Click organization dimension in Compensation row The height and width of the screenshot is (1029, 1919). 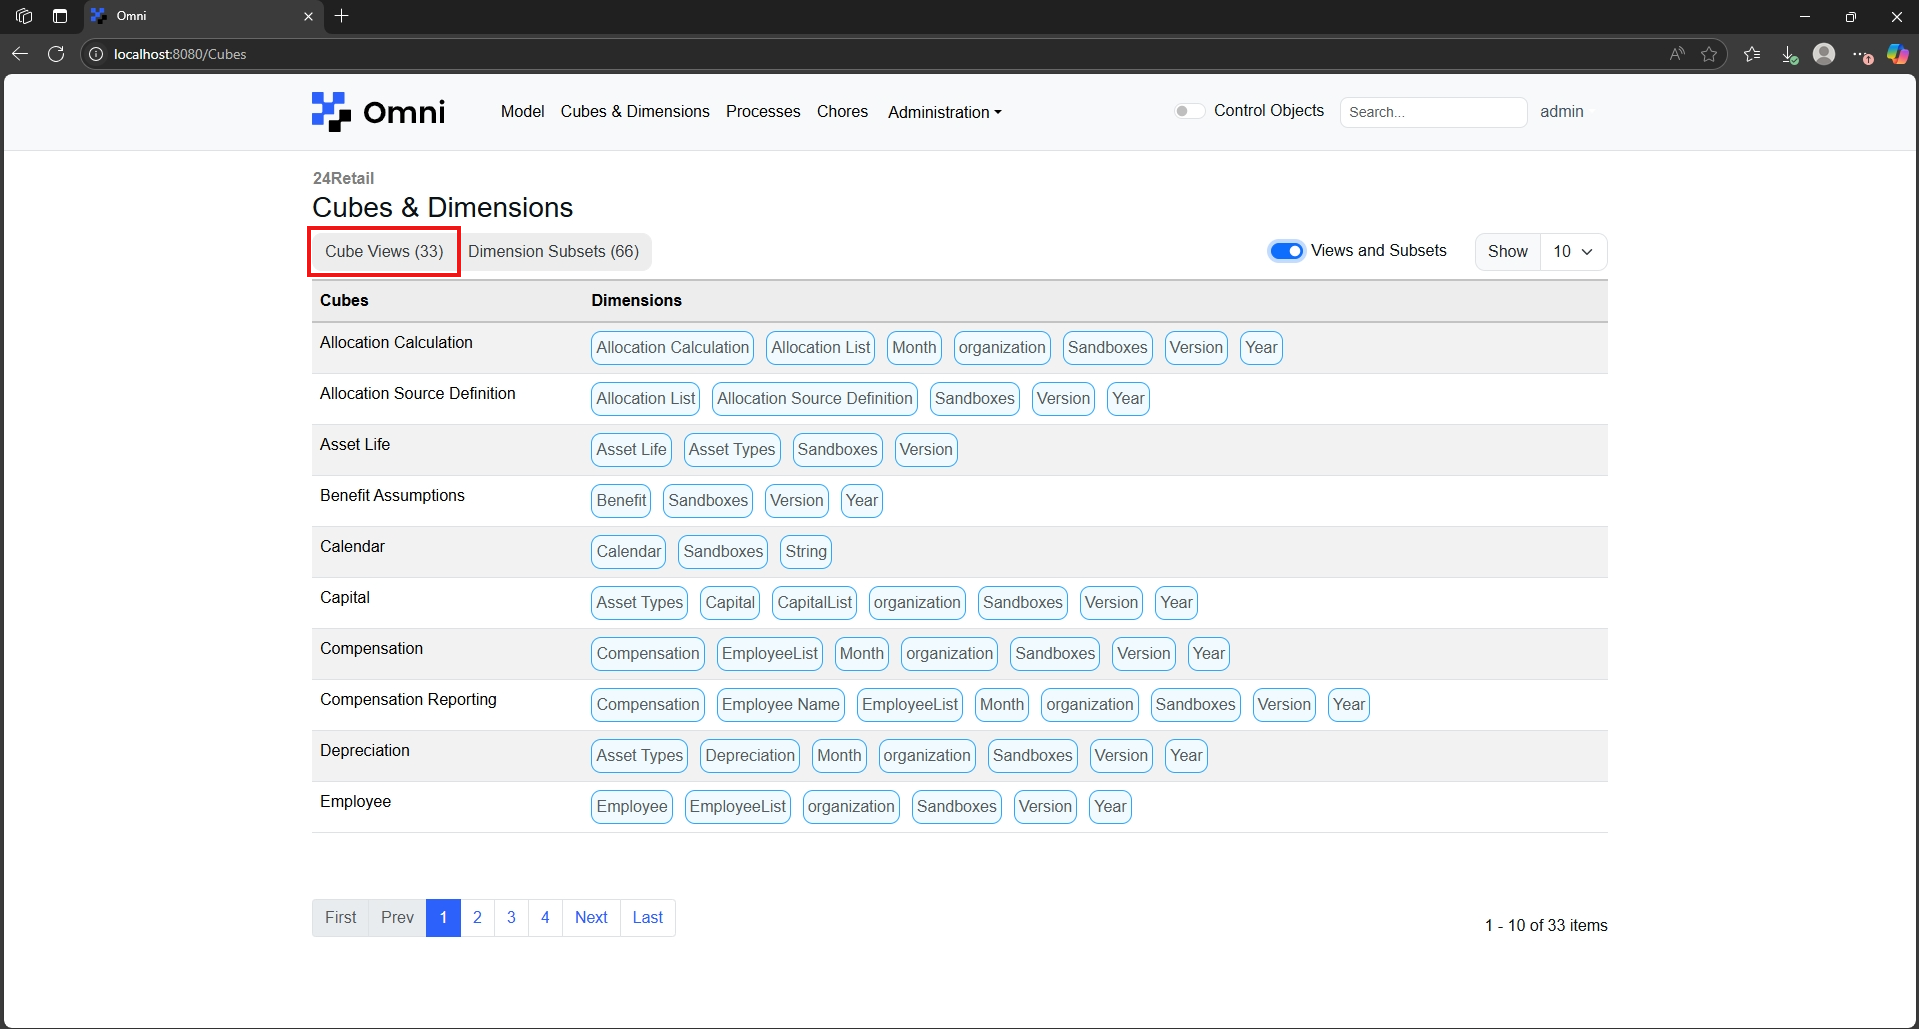tap(950, 654)
